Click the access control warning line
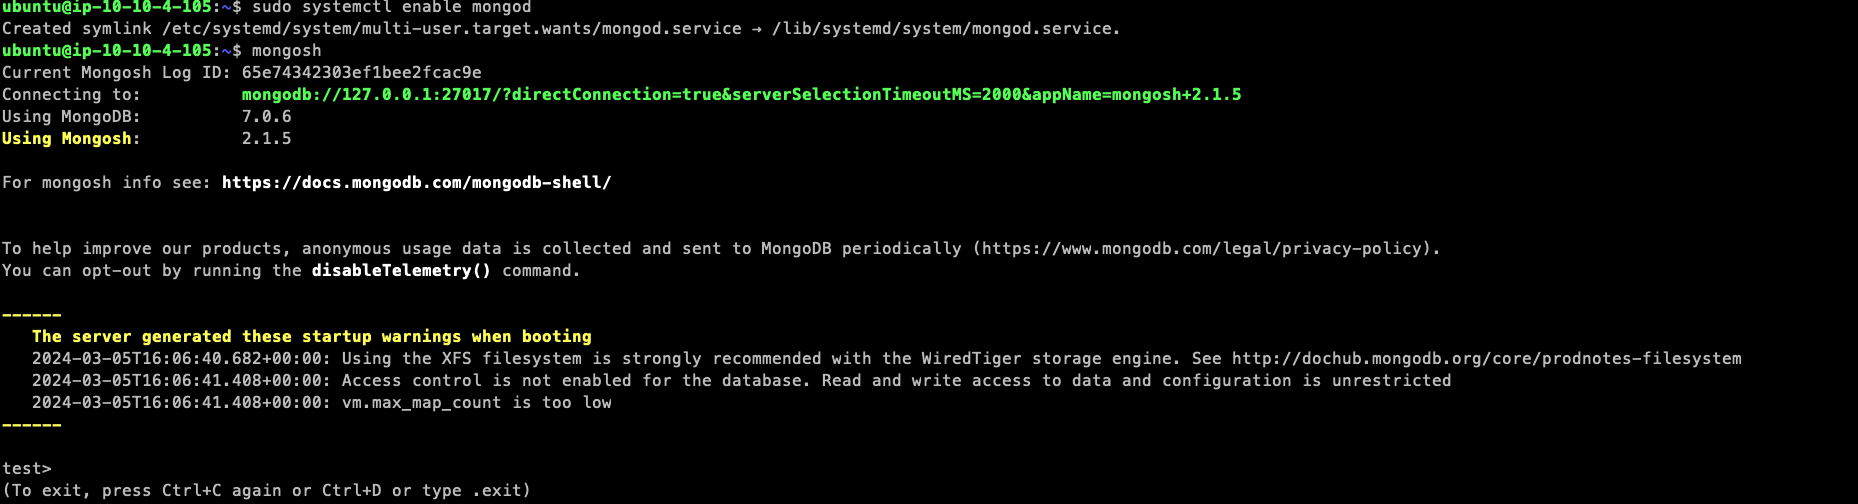The width and height of the screenshot is (1858, 504). [740, 380]
